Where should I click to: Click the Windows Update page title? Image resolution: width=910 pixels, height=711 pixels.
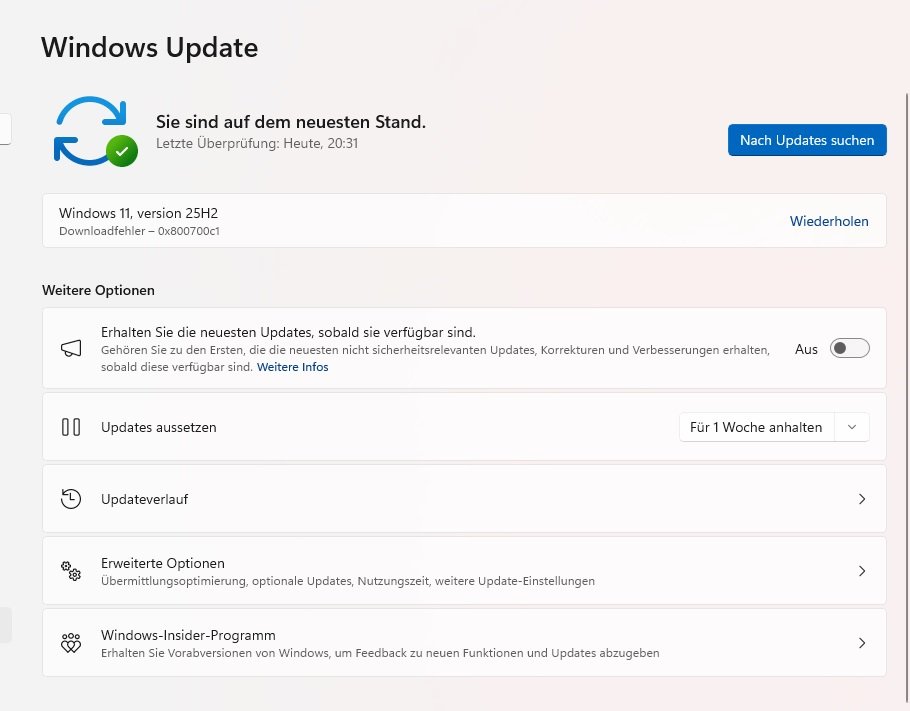click(x=150, y=47)
